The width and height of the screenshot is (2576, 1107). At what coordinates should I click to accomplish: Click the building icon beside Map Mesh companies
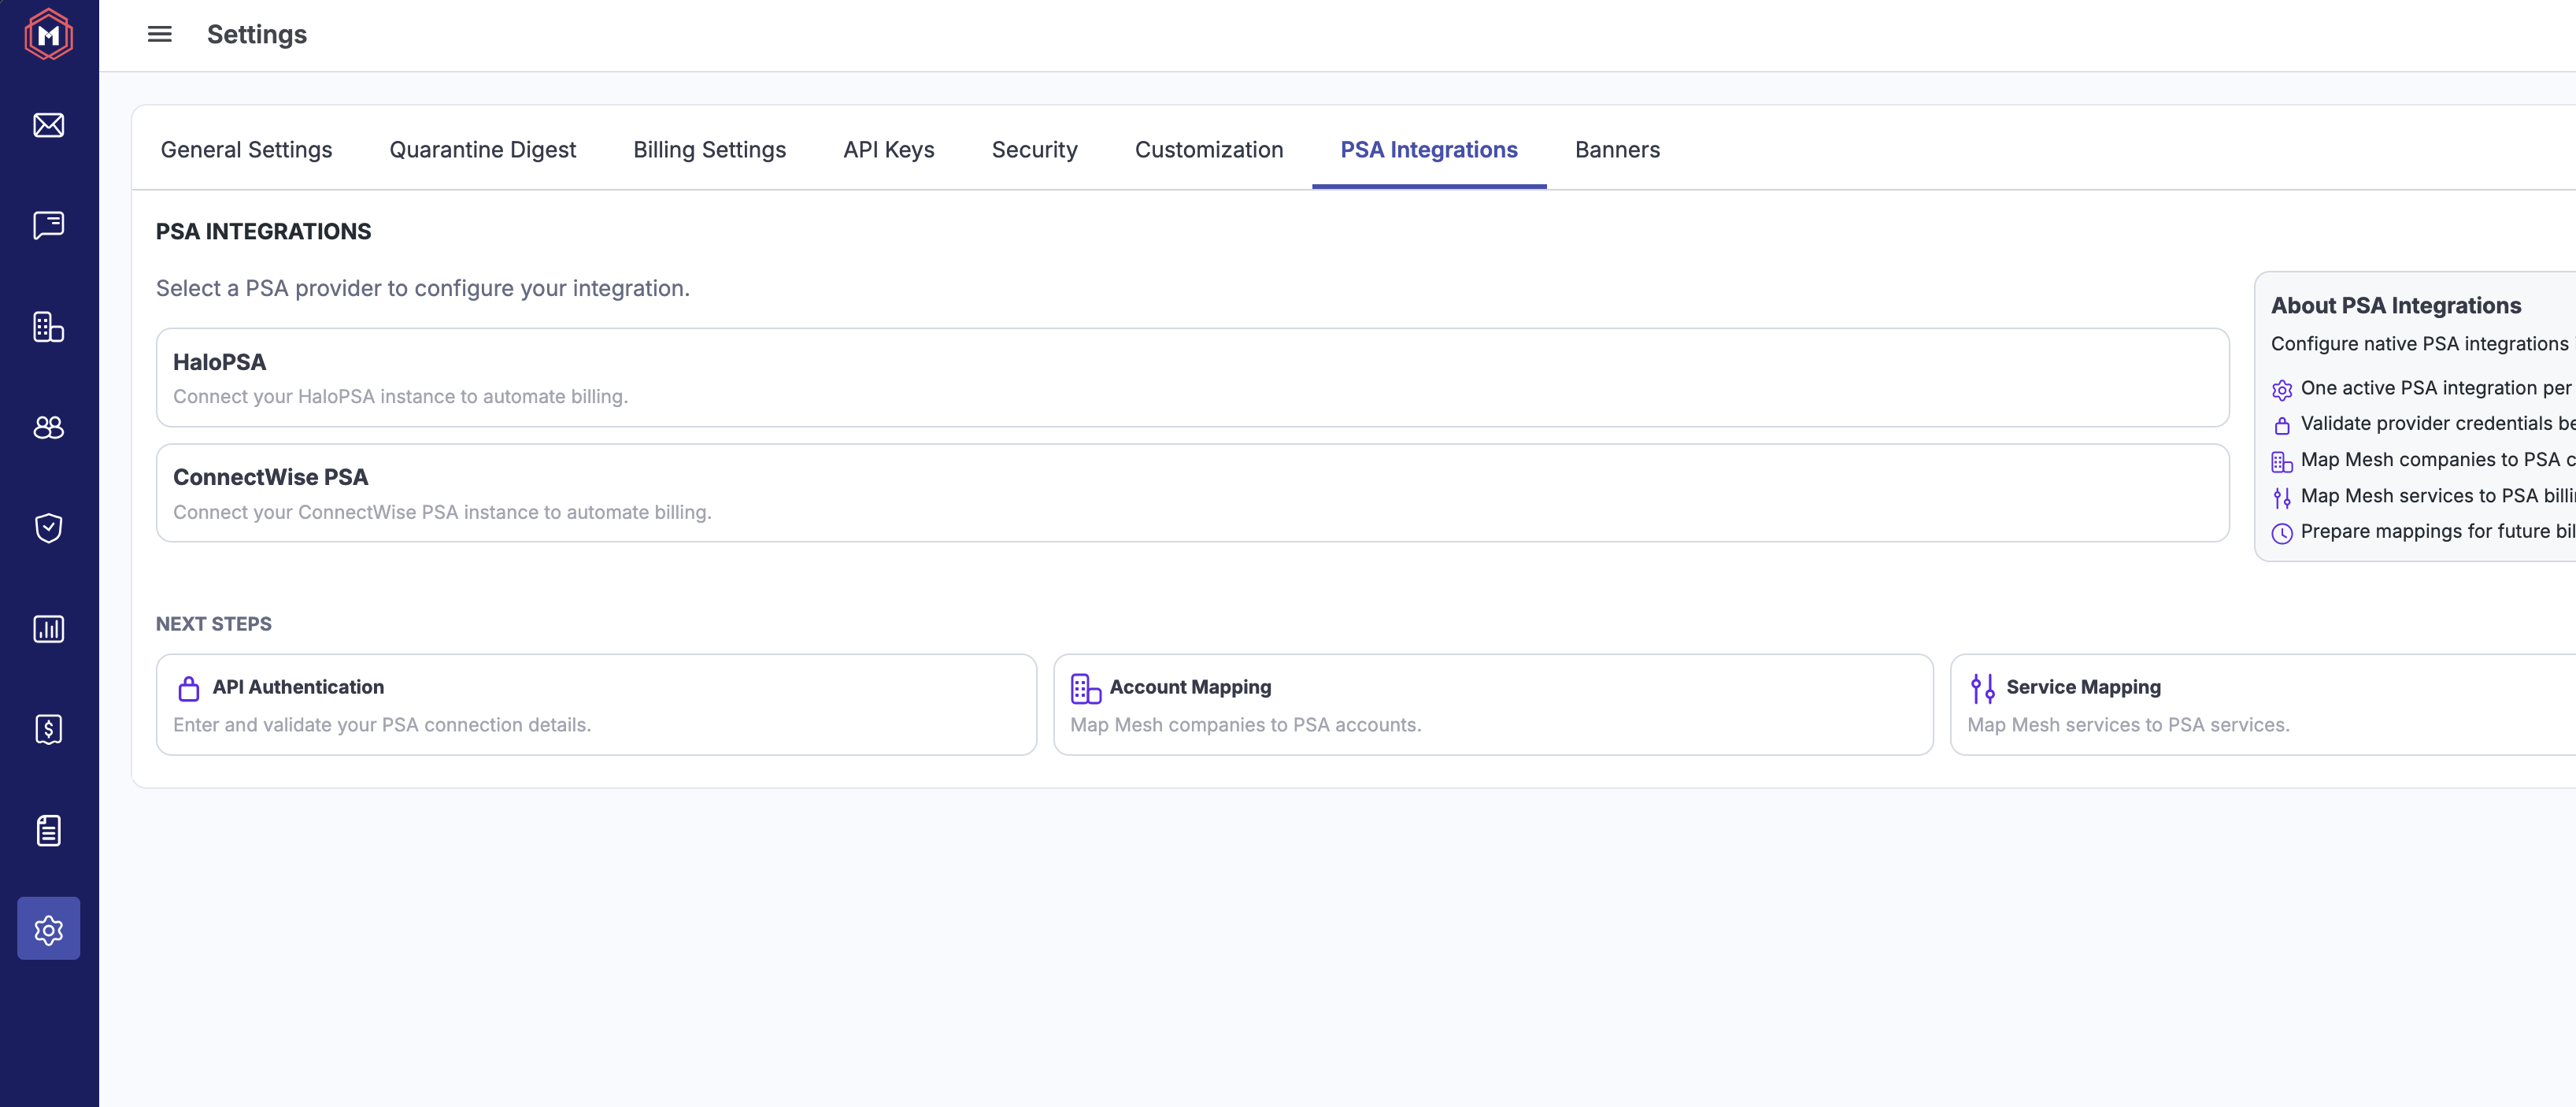click(x=2282, y=461)
